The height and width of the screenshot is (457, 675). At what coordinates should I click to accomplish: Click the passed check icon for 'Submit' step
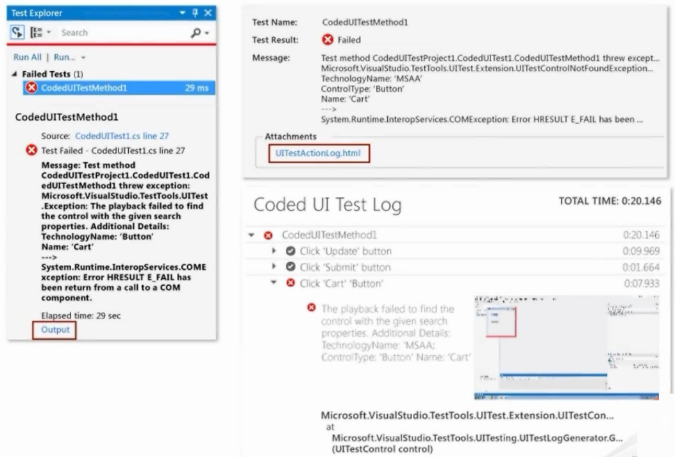pyautogui.click(x=291, y=267)
